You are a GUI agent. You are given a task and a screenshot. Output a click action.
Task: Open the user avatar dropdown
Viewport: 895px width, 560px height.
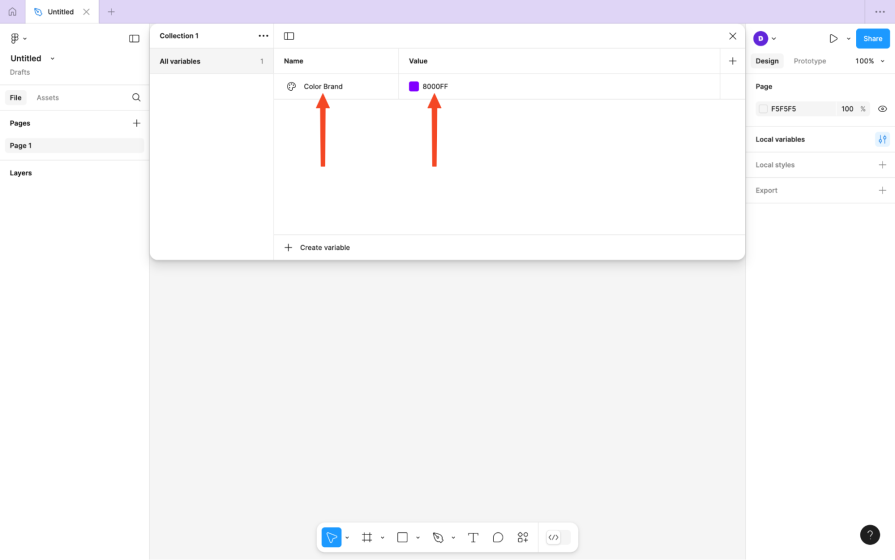pyautogui.click(x=774, y=39)
